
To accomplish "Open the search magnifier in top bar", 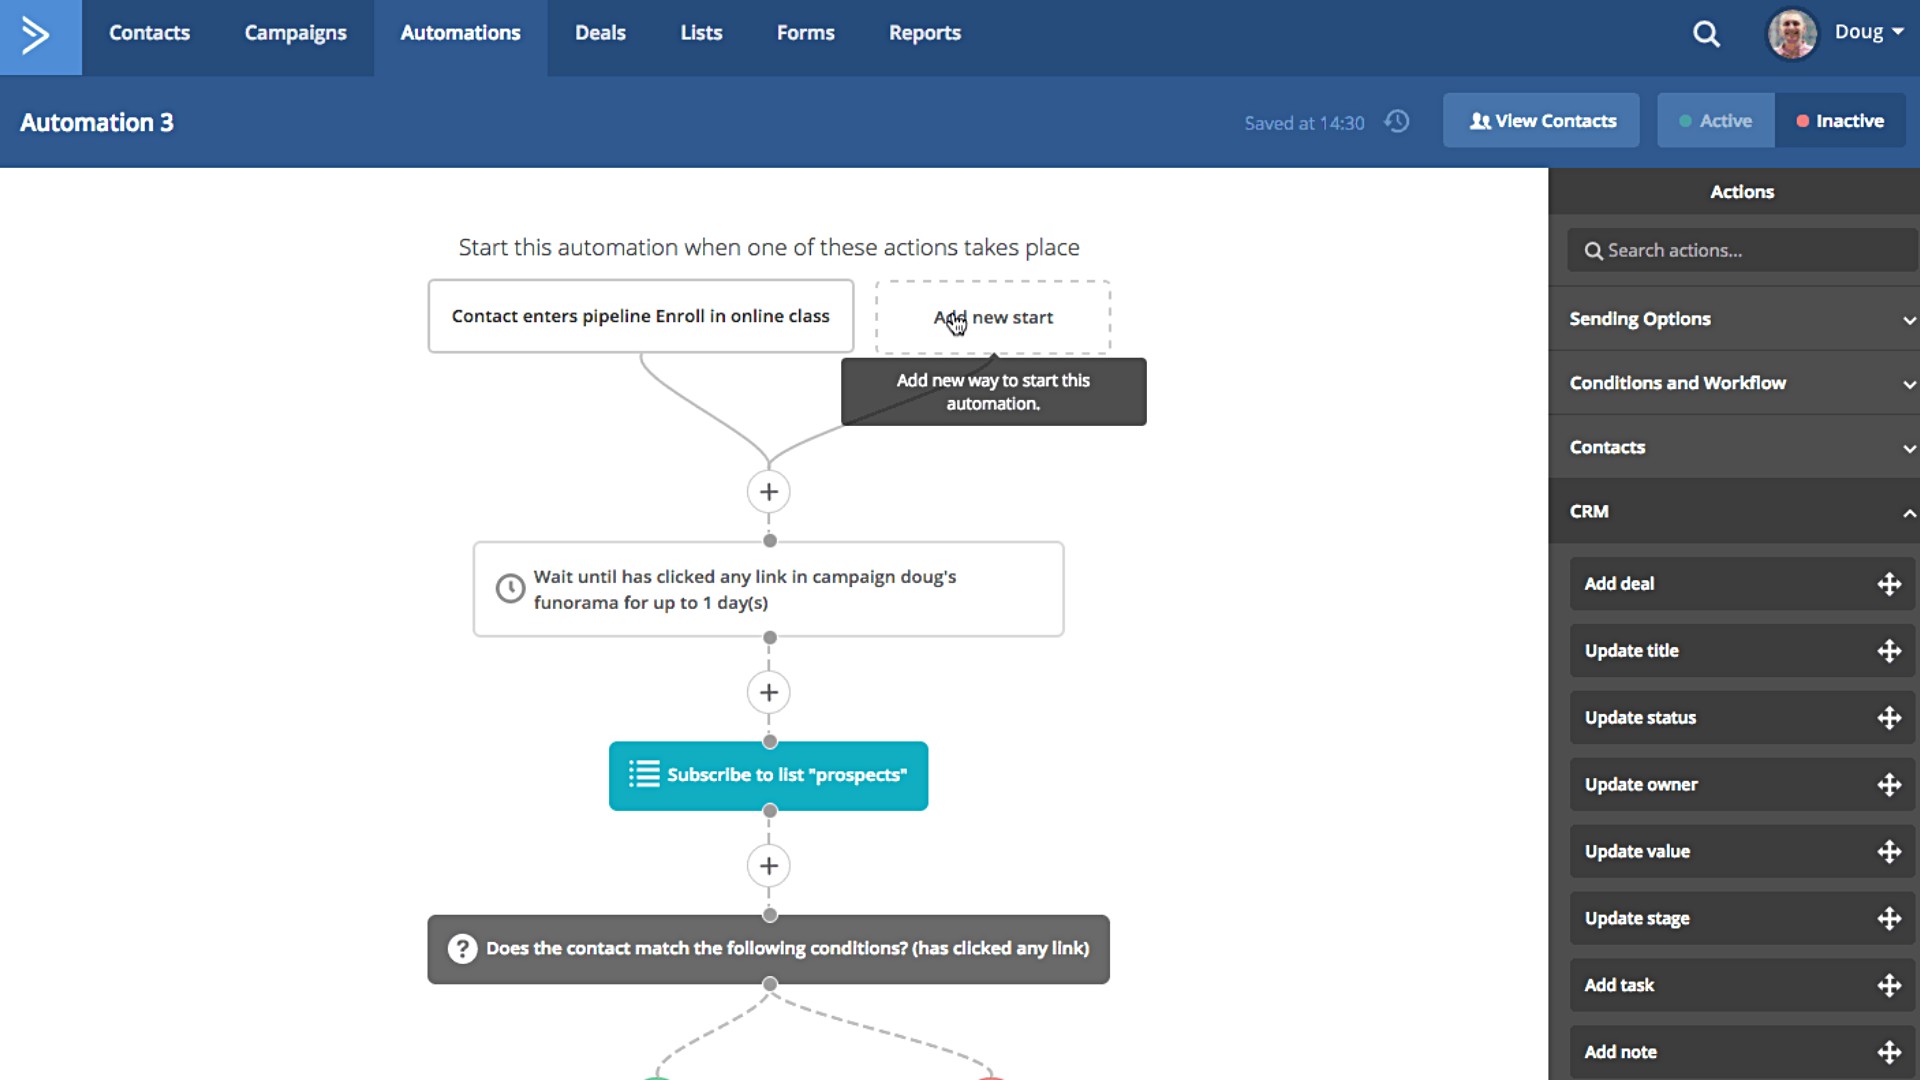I will [x=1706, y=35].
